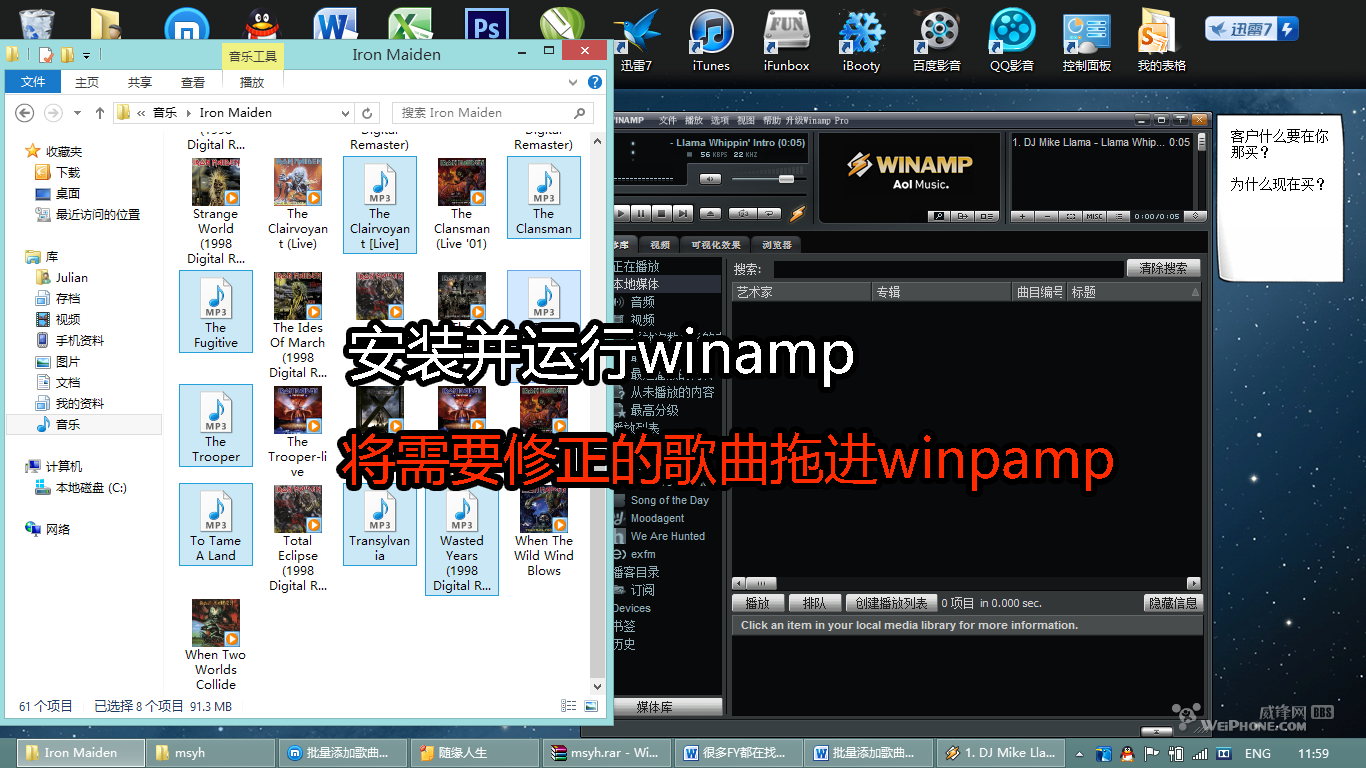Select the To Tame A Land file
Viewport: 1366px width, 768px height.
tap(216, 524)
